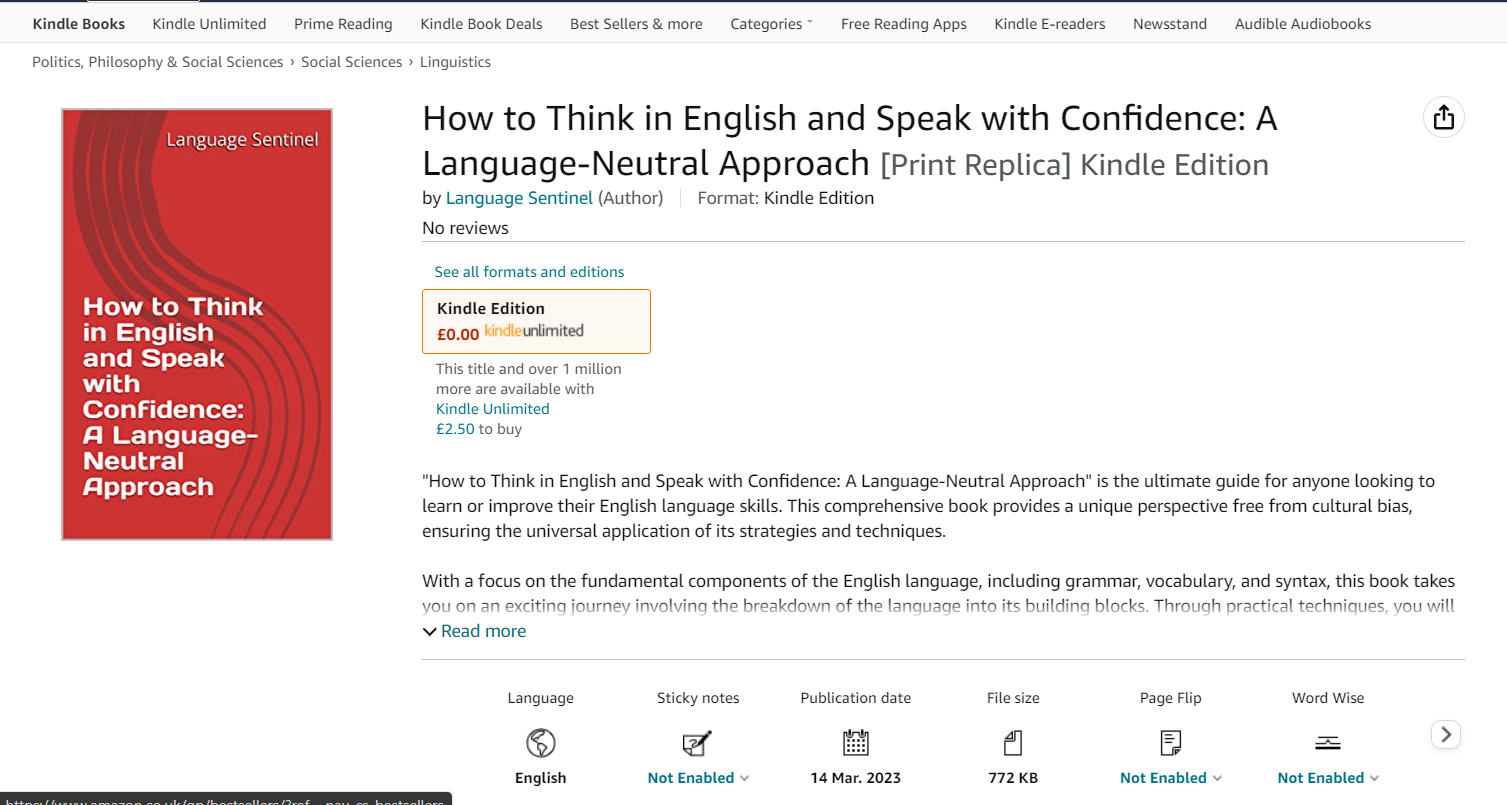This screenshot has height=805, width=1507.
Task: Select the Kindle Edition £0.00 format box
Action: click(x=536, y=321)
